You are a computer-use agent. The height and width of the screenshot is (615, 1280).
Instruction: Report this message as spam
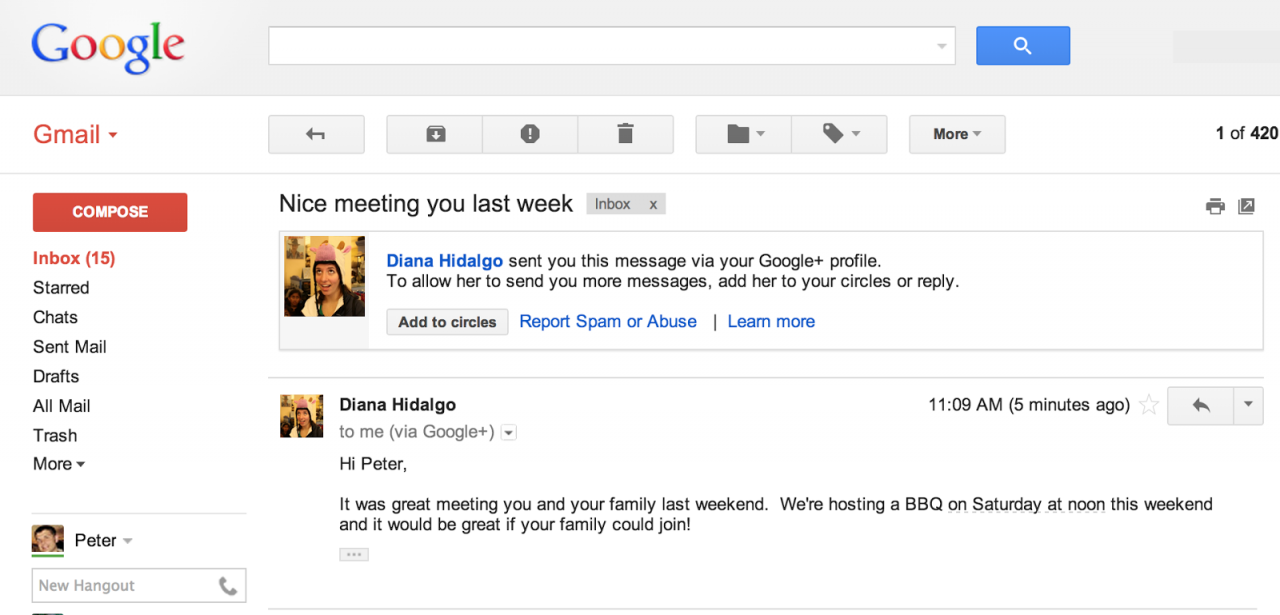529,133
